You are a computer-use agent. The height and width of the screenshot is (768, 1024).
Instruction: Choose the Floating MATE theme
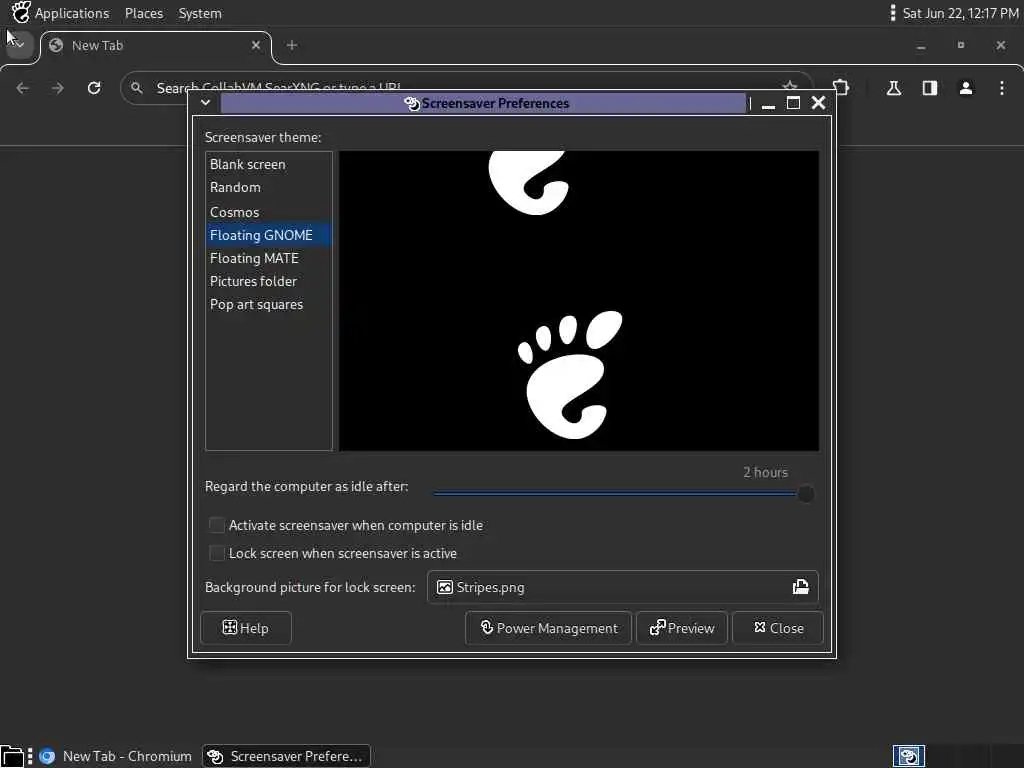click(x=268, y=258)
